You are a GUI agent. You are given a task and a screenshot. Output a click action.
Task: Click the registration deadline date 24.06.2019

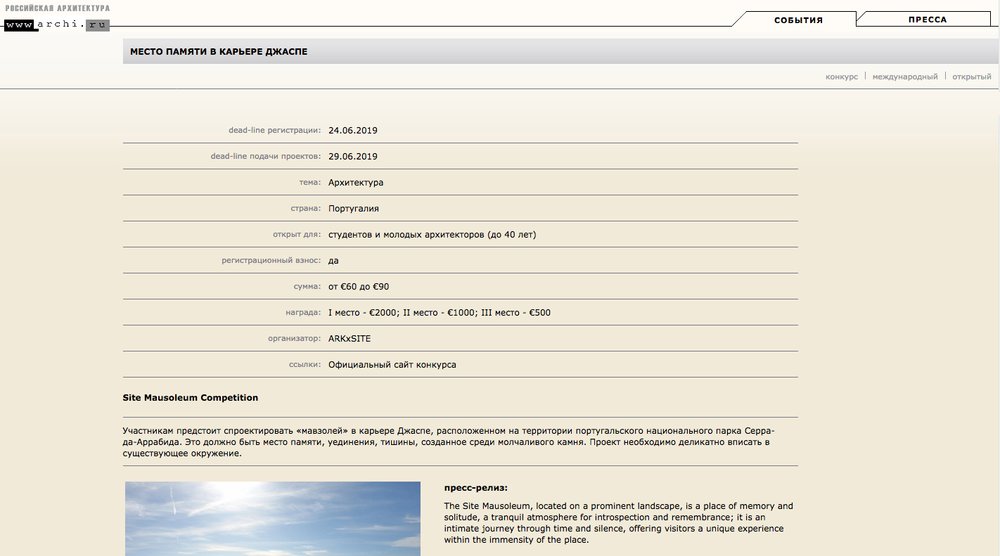pyautogui.click(x=353, y=130)
